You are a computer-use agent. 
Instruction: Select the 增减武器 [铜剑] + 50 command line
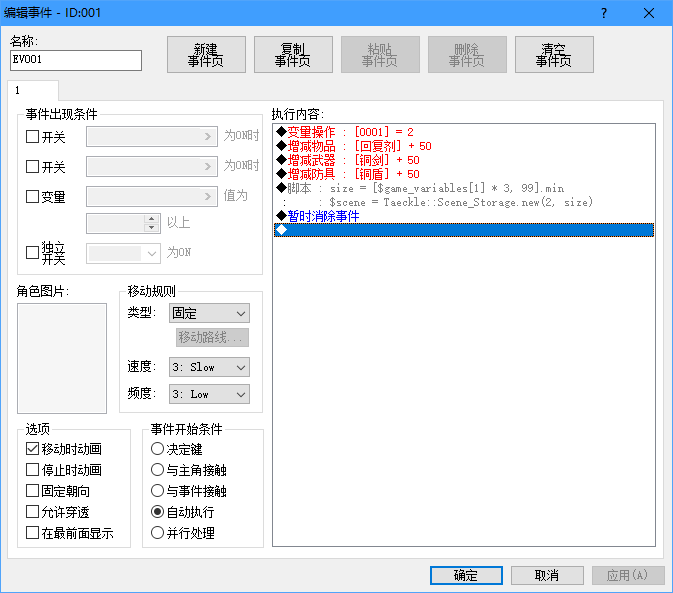click(464, 160)
